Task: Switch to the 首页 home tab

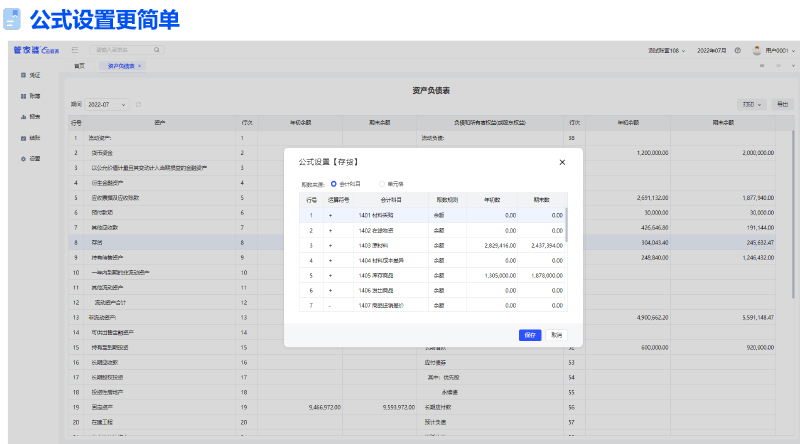Action: point(79,66)
